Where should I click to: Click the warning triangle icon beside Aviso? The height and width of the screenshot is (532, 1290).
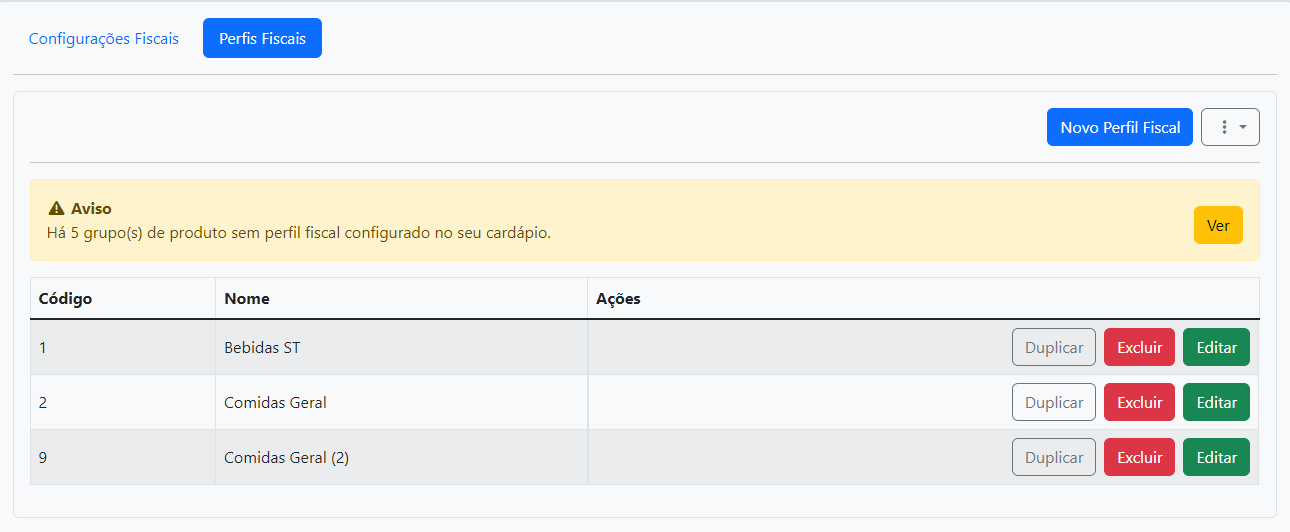click(56, 209)
